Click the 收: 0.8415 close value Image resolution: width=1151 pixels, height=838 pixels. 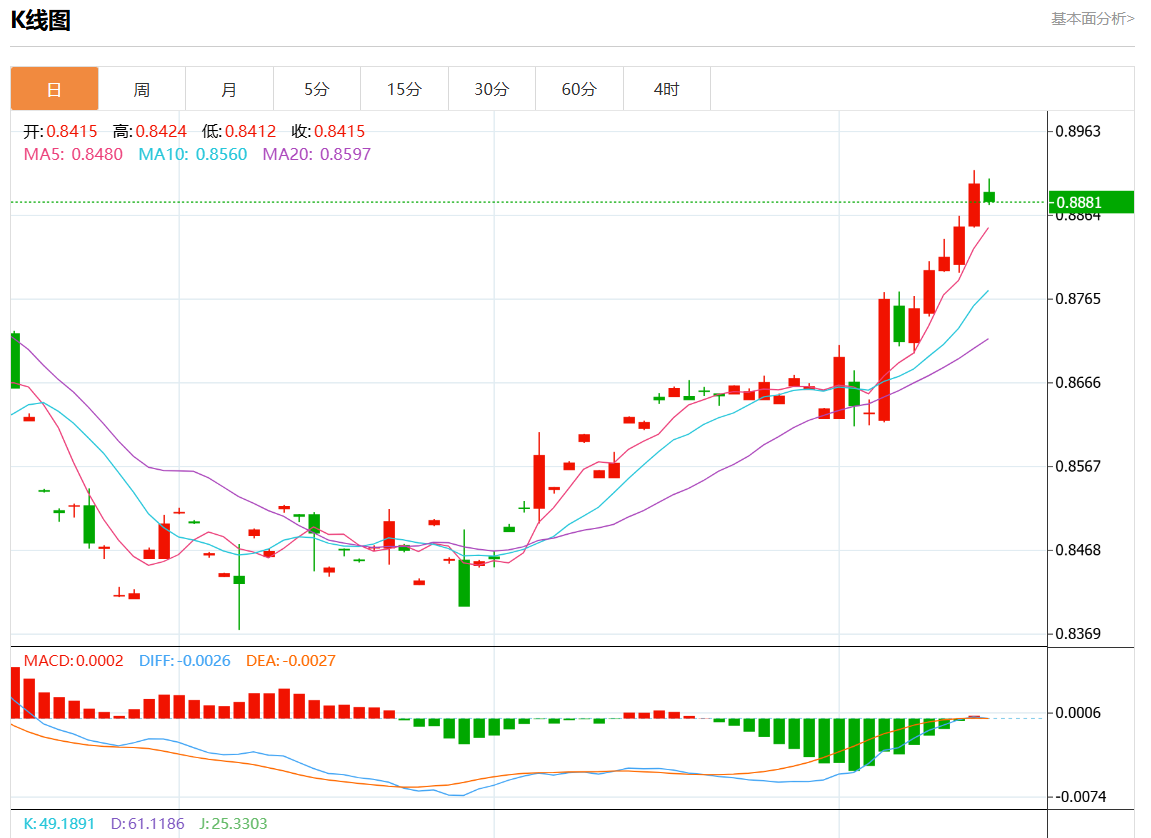tap(328, 131)
